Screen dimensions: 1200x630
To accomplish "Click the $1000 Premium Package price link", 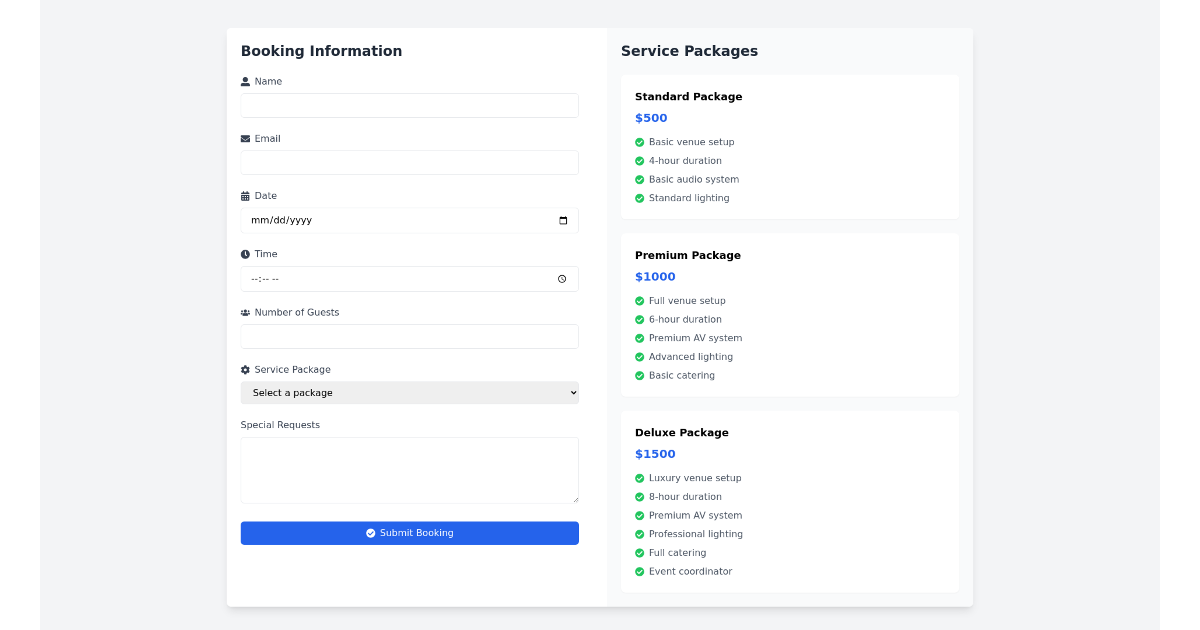I will coord(655,276).
